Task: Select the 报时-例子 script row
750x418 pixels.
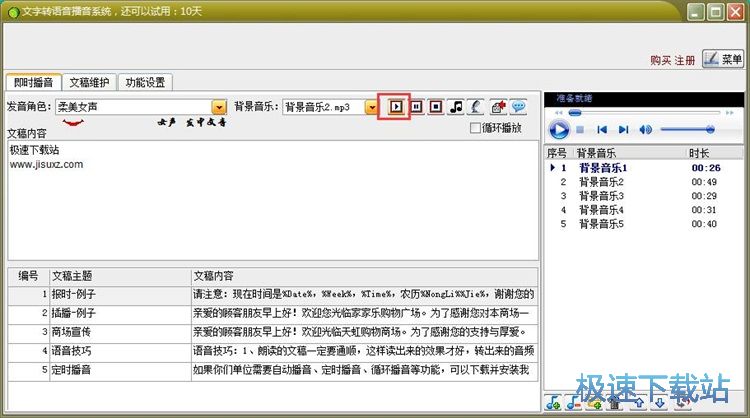Action: [273, 294]
